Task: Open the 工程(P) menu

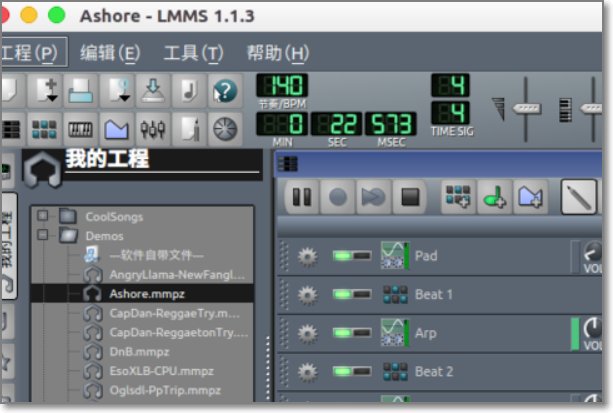Action: (28, 52)
